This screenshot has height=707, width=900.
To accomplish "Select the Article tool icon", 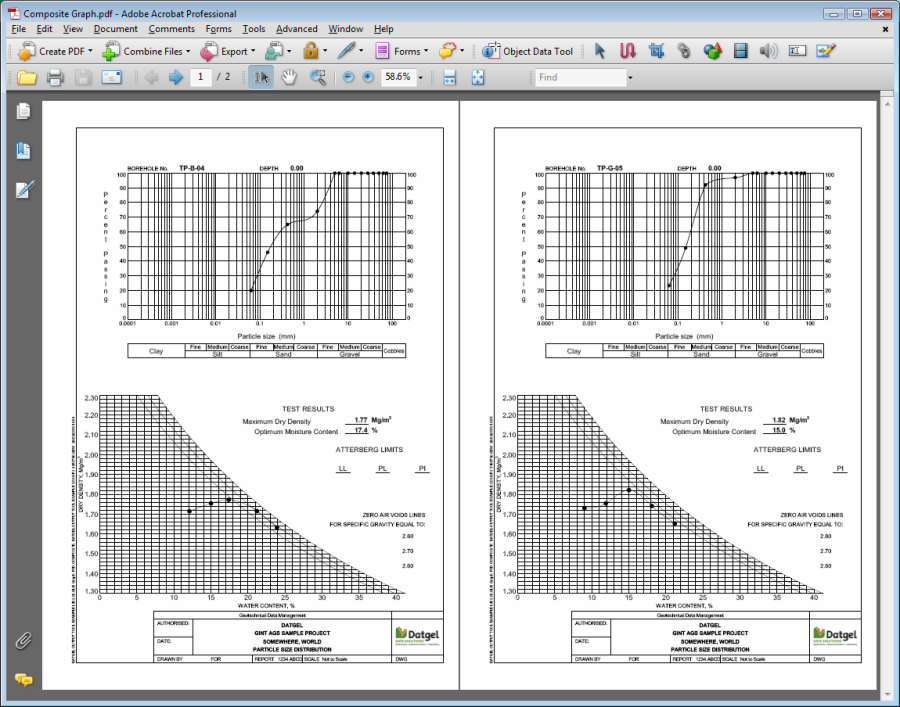I will point(628,51).
